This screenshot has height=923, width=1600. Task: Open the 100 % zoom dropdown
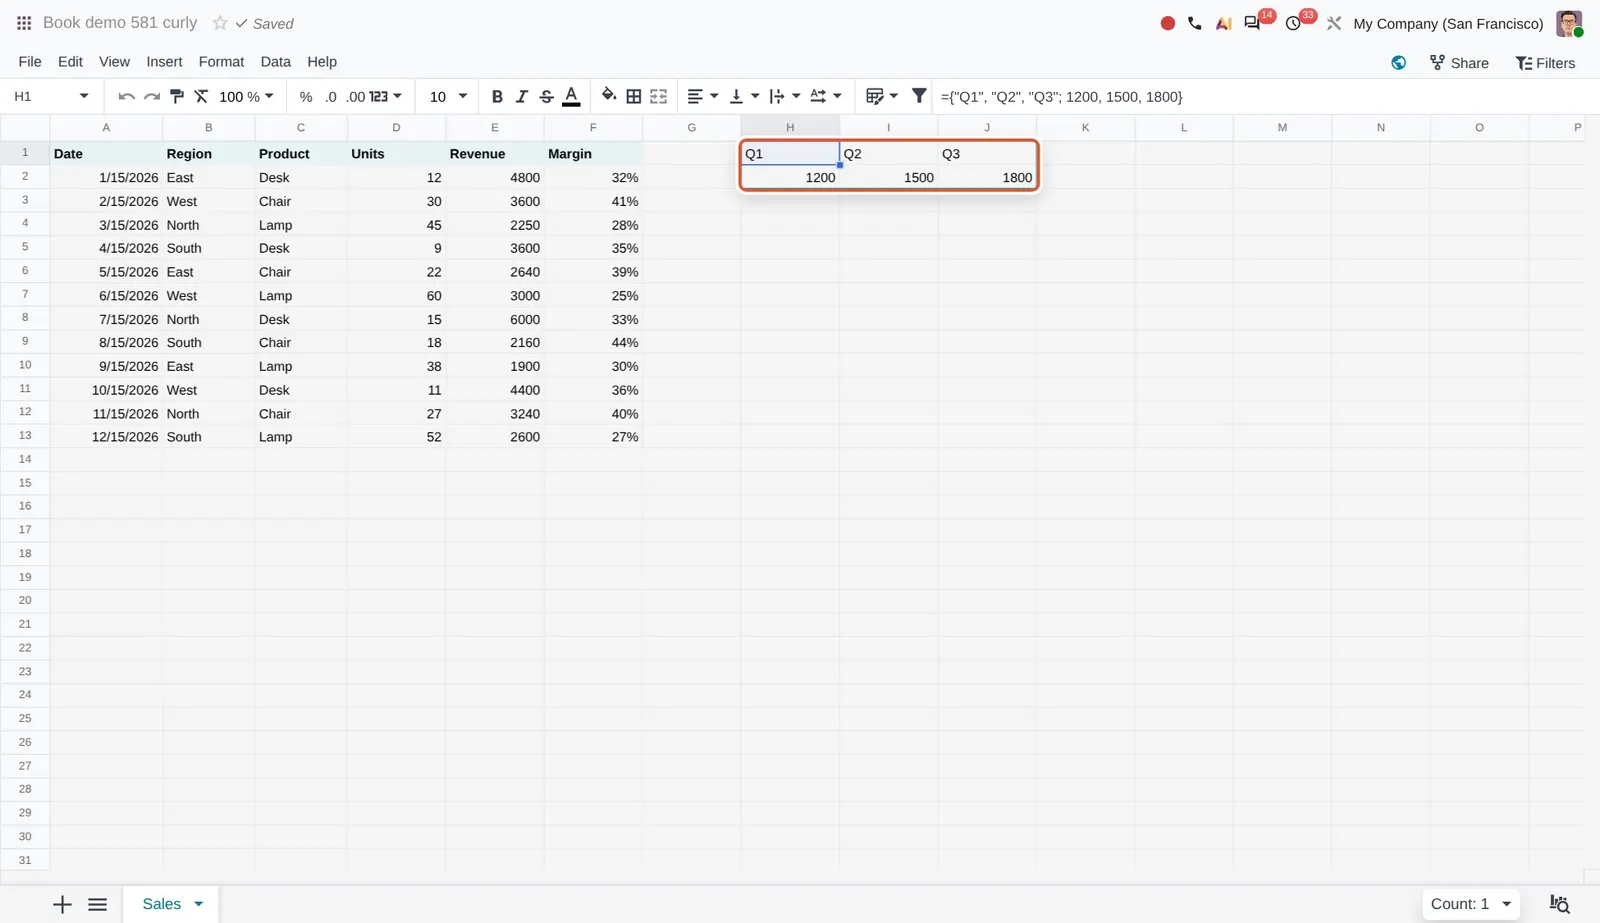(x=246, y=96)
